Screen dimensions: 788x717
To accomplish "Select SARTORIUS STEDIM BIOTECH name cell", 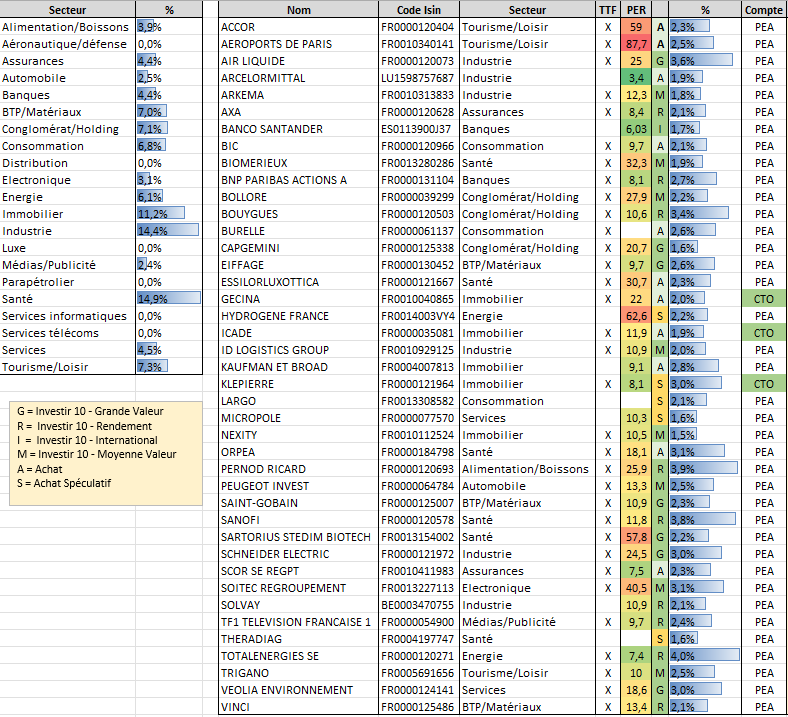I will pos(299,537).
